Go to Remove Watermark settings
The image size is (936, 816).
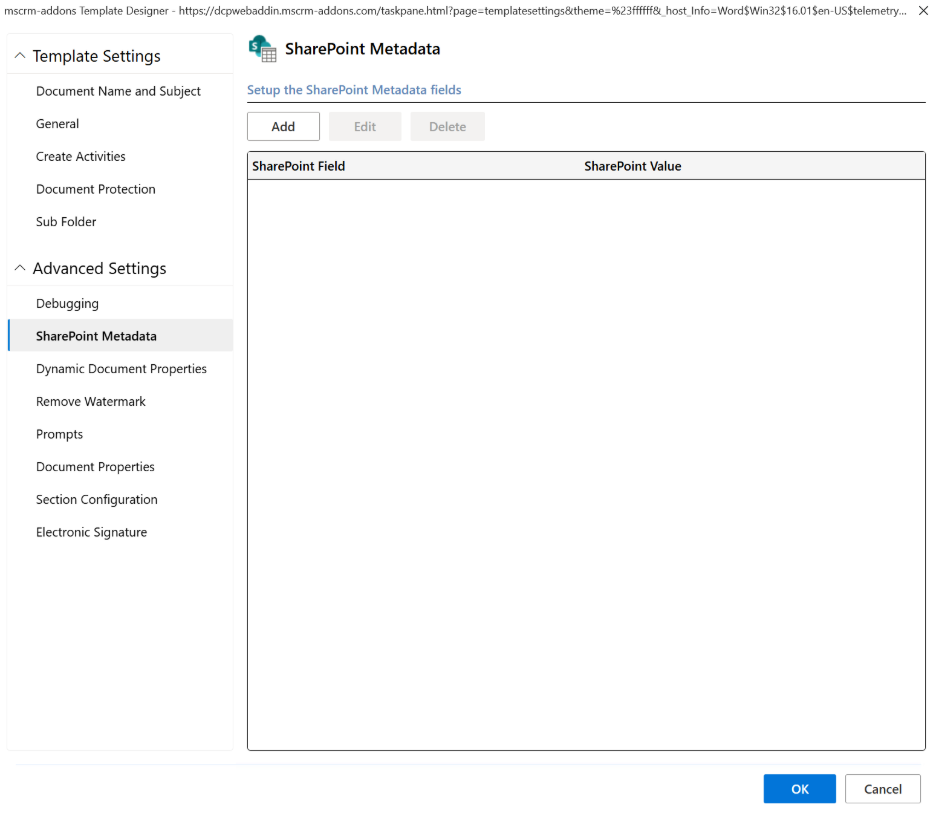click(91, 402)
